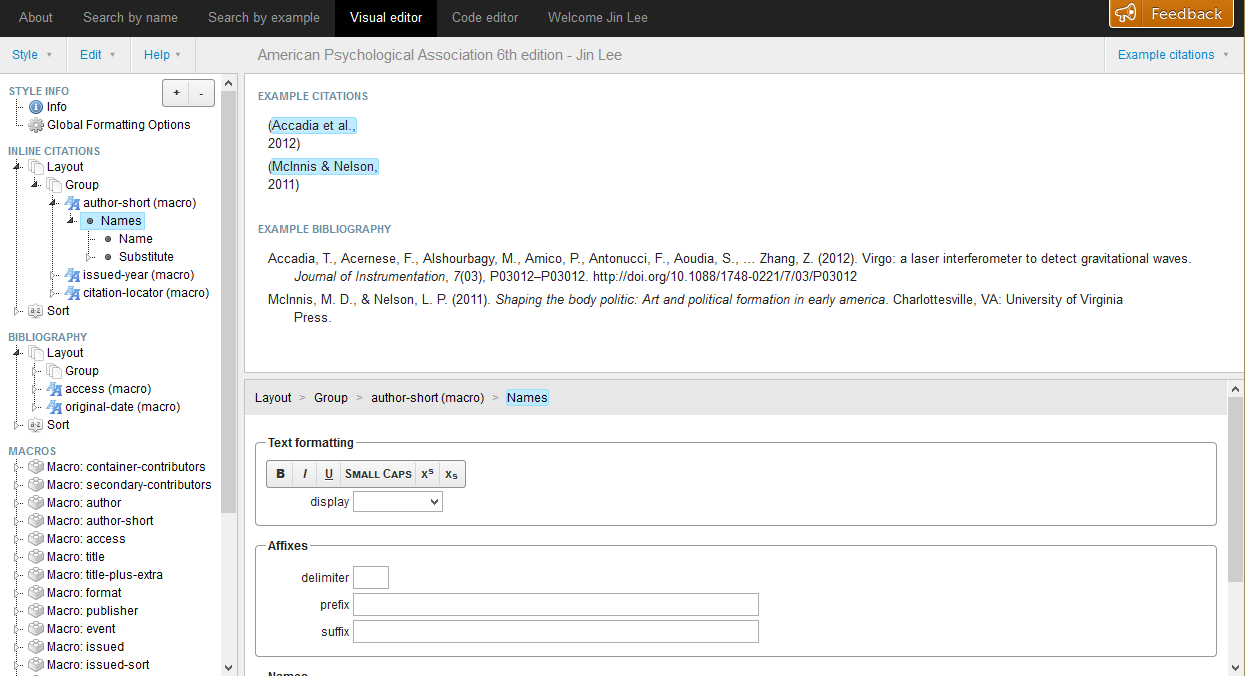
Task: Click the Welcome Jin Lee tab
Action: click(x=598, y=17)
